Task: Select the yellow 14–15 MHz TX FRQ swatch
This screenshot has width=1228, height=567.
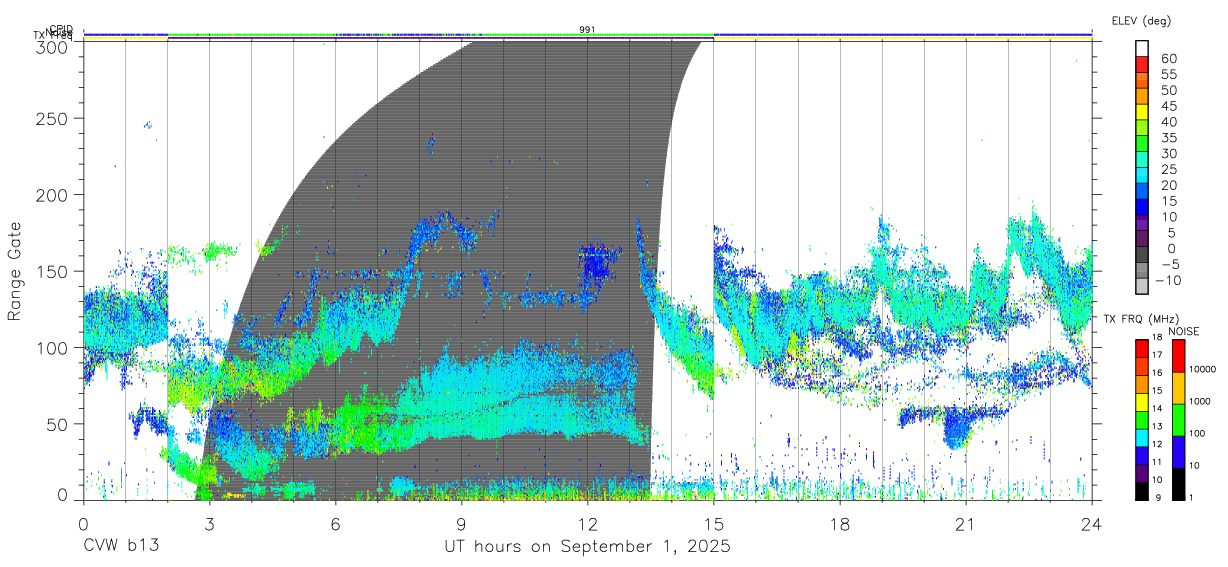Action: tap(1142, 401)
